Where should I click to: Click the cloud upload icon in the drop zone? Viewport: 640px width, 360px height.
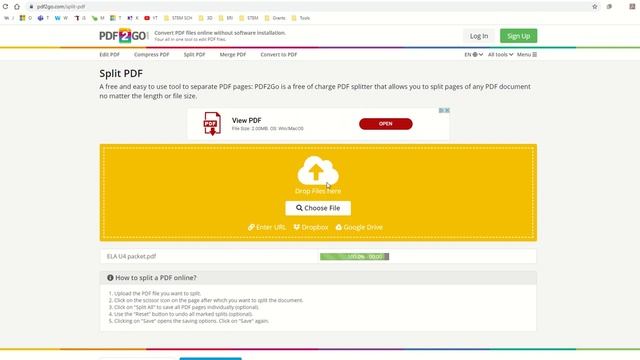318,171
